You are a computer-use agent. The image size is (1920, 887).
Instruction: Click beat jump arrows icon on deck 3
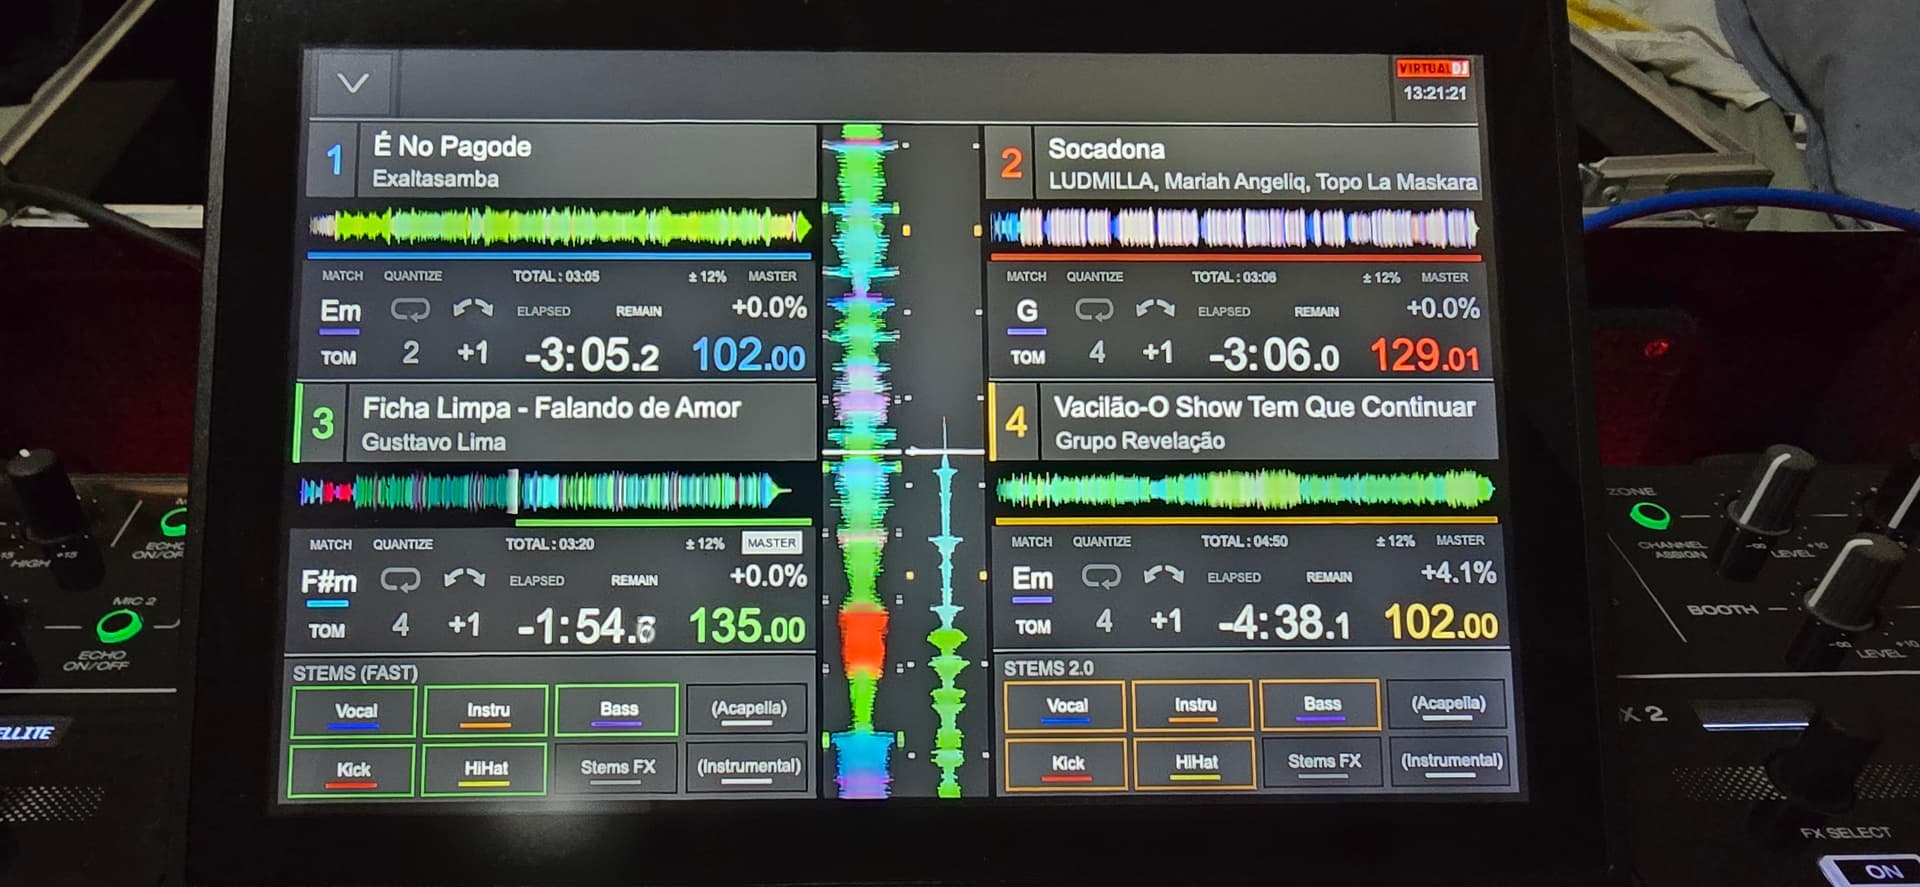pos(464,578)
